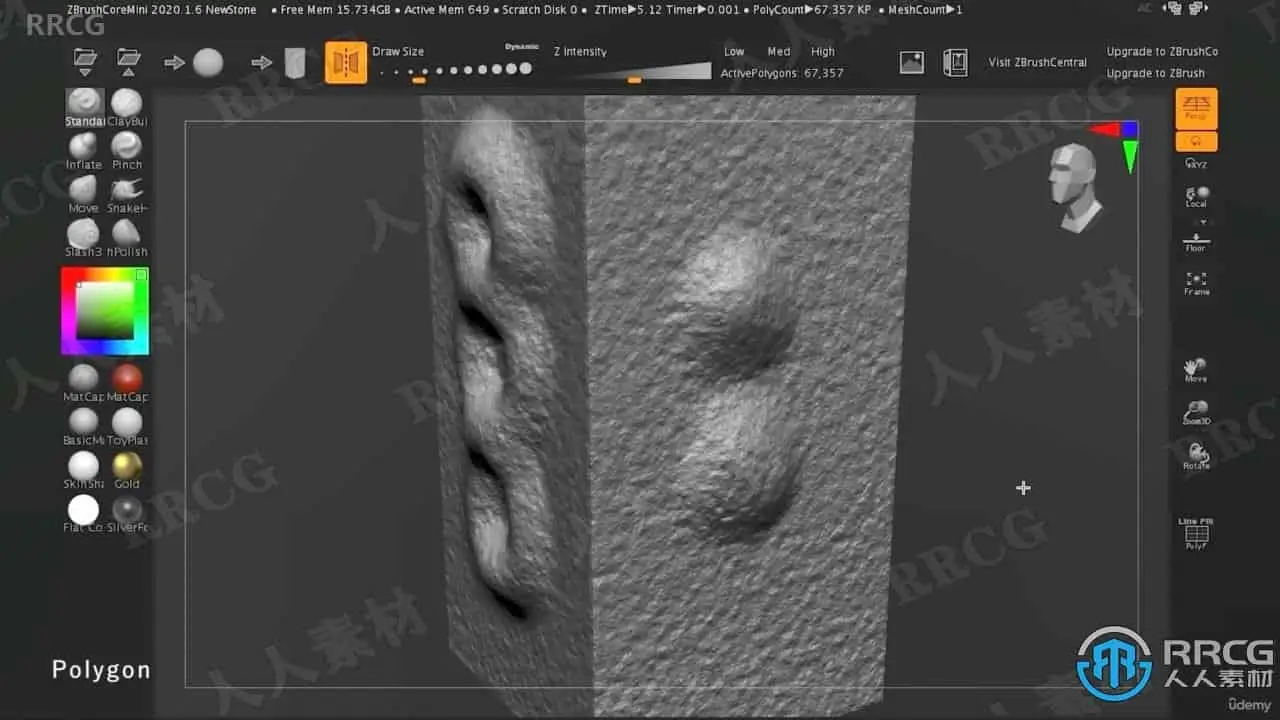The width and height of the screenshot is (1280, 720).
Task: Select the Pinch brush
Action: coord(127,151)
